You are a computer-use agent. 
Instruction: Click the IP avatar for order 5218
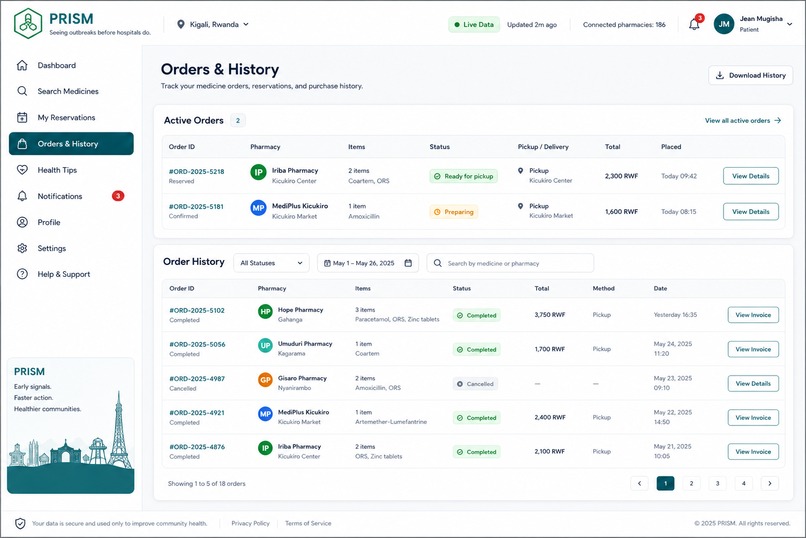click(258, 172)
